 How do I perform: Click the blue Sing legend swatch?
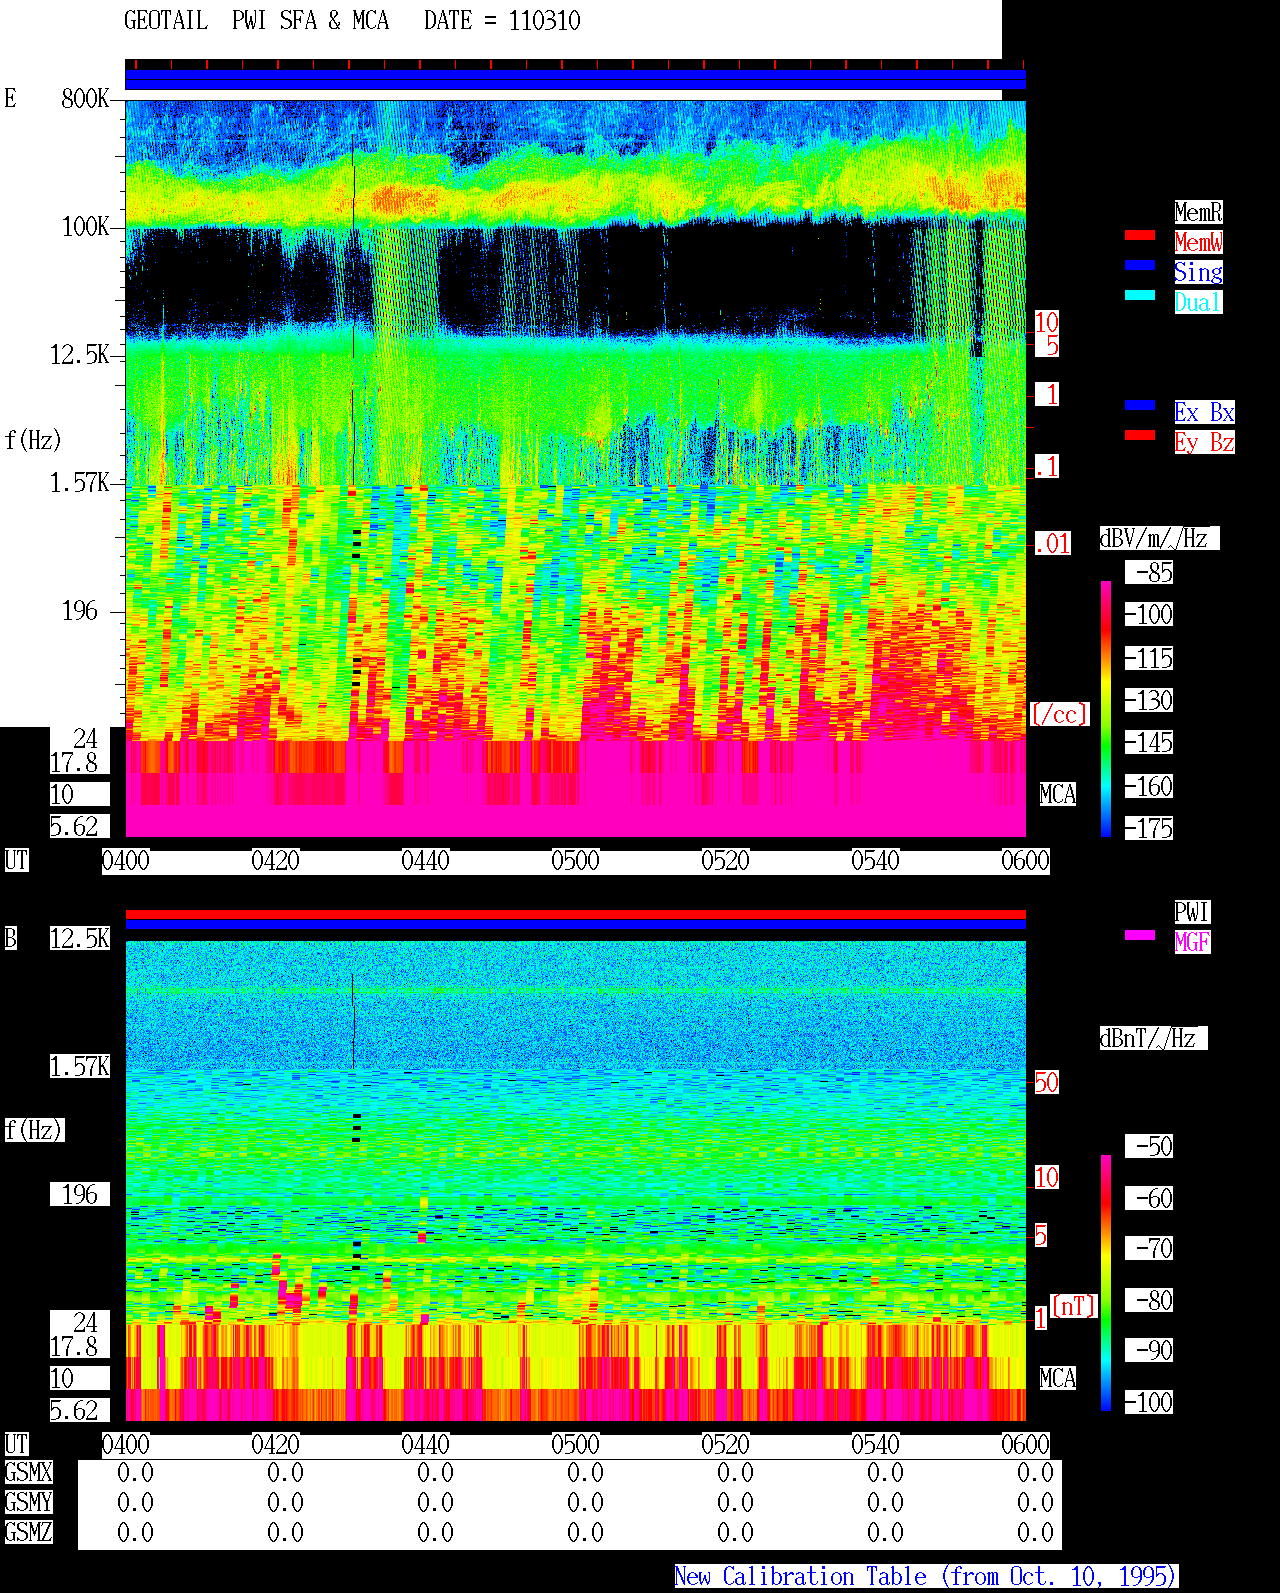point(1140,265)
